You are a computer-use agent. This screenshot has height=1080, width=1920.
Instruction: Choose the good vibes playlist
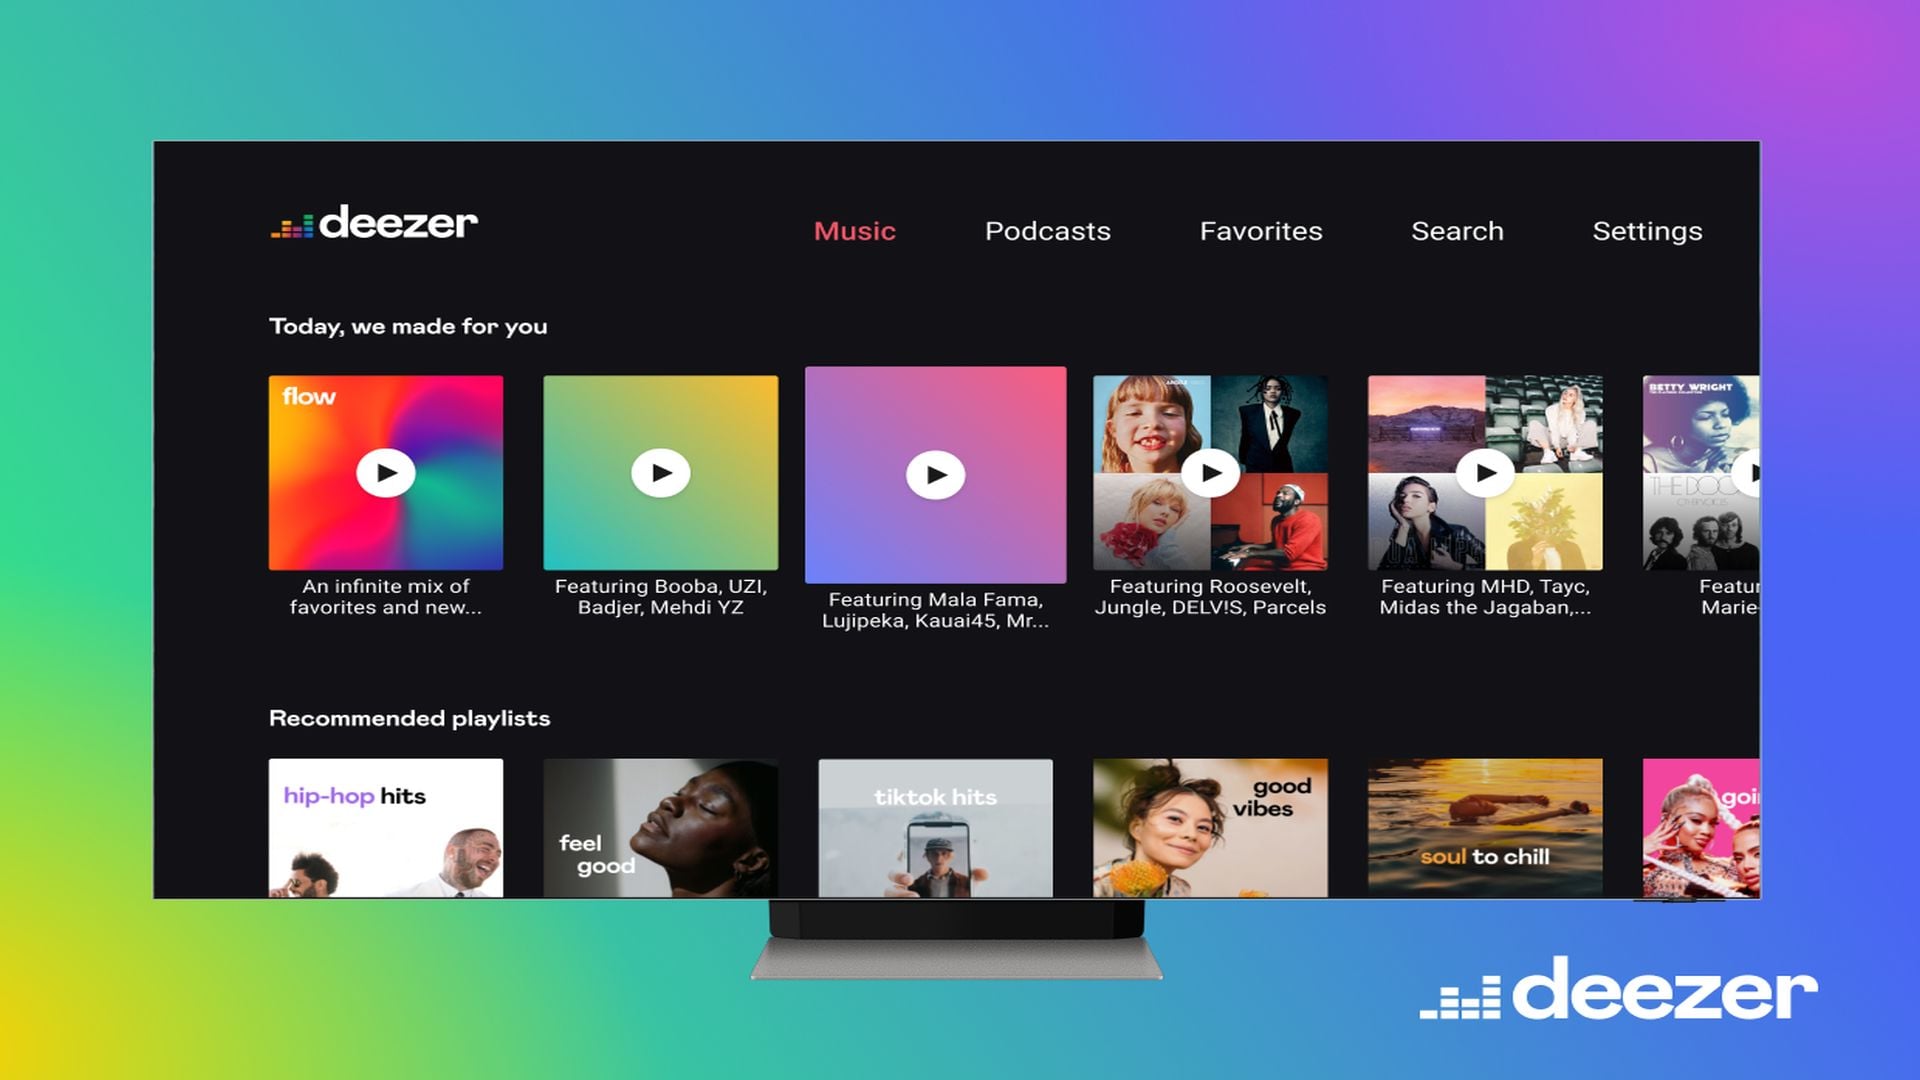tap(1210, 828)
